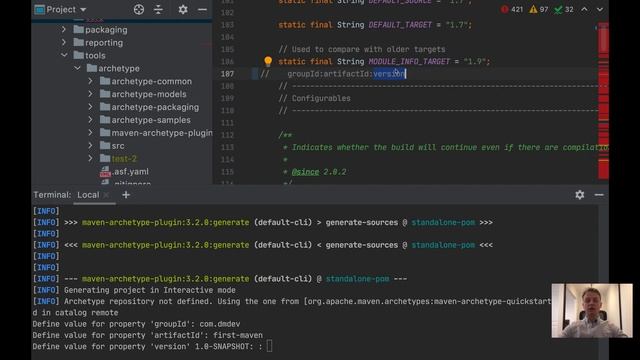Go to previous highlighted error arrow
This screenshot has height=360, width=640.
coord(584,9)
